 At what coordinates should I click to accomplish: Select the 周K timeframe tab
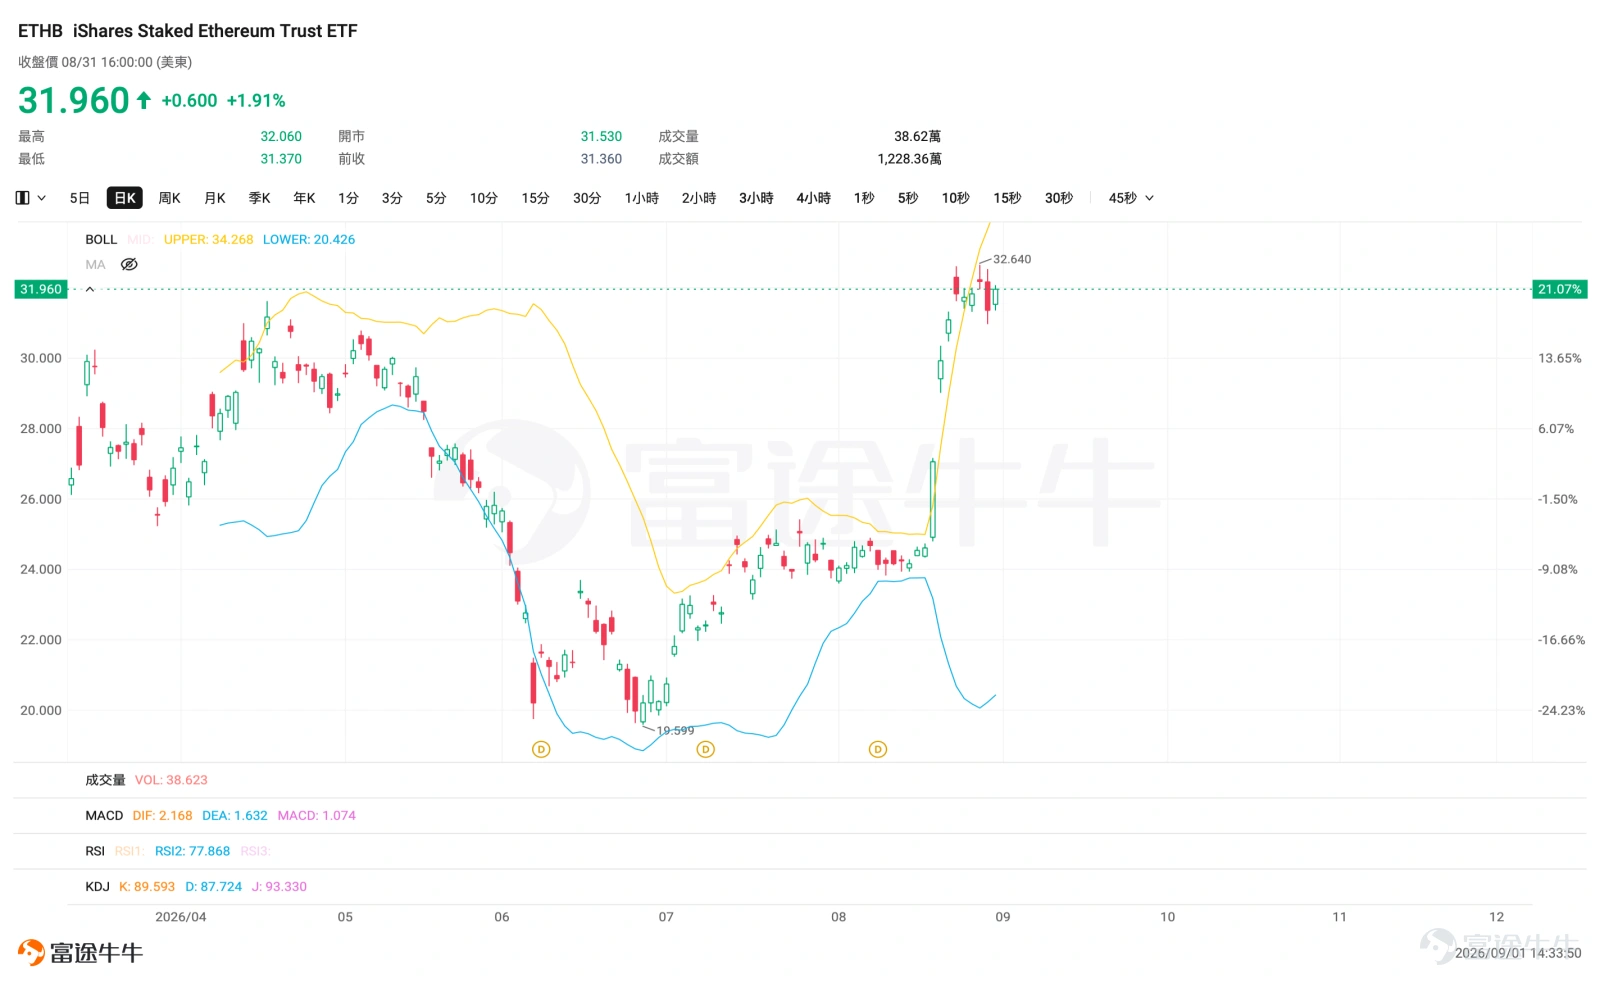point(170,198)
